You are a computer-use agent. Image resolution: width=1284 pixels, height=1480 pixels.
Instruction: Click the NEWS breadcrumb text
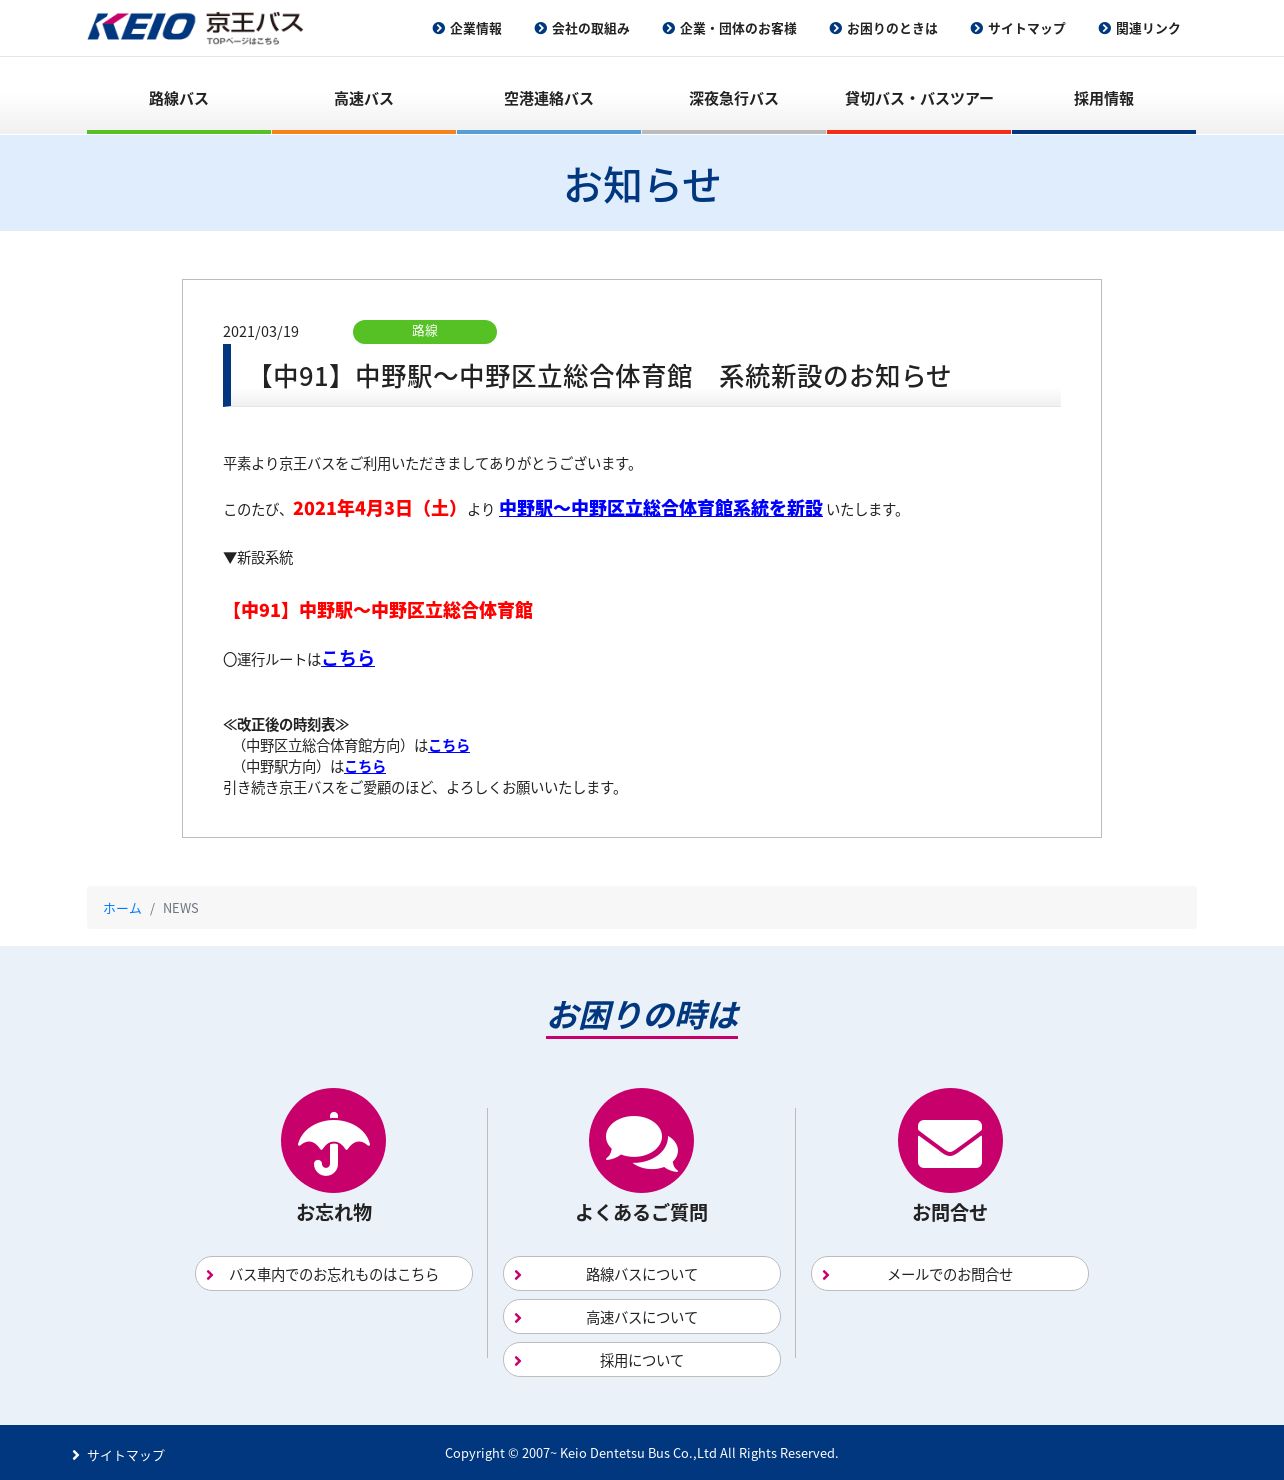click(181, 908)
